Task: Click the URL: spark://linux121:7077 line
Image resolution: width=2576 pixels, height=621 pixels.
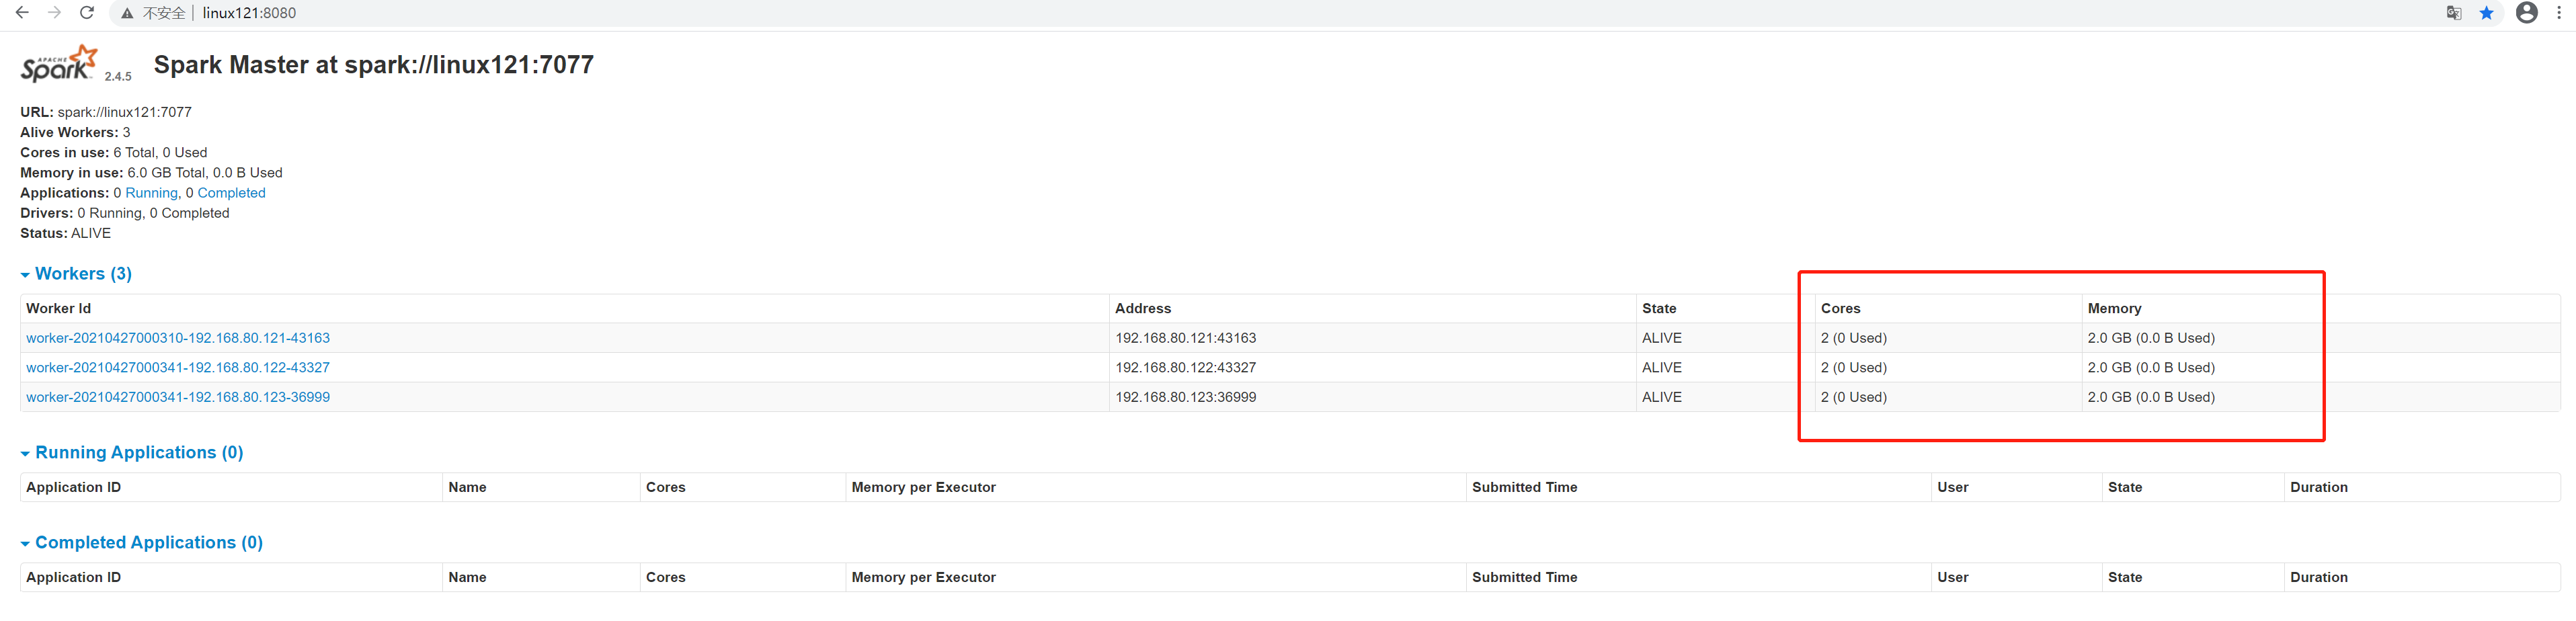Action: 106,112
